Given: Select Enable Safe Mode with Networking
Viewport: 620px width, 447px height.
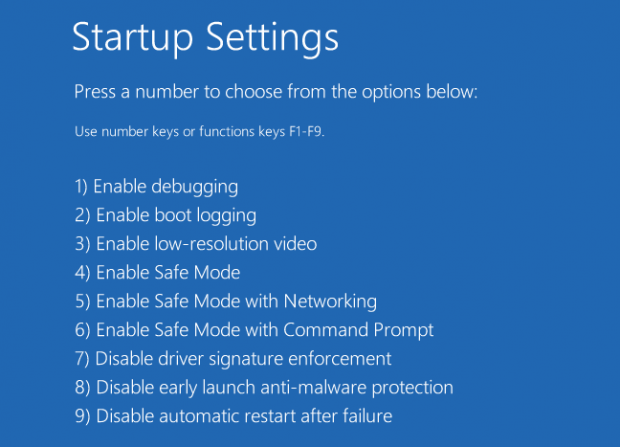Looking at the screenshot, I should coord(226,301).
